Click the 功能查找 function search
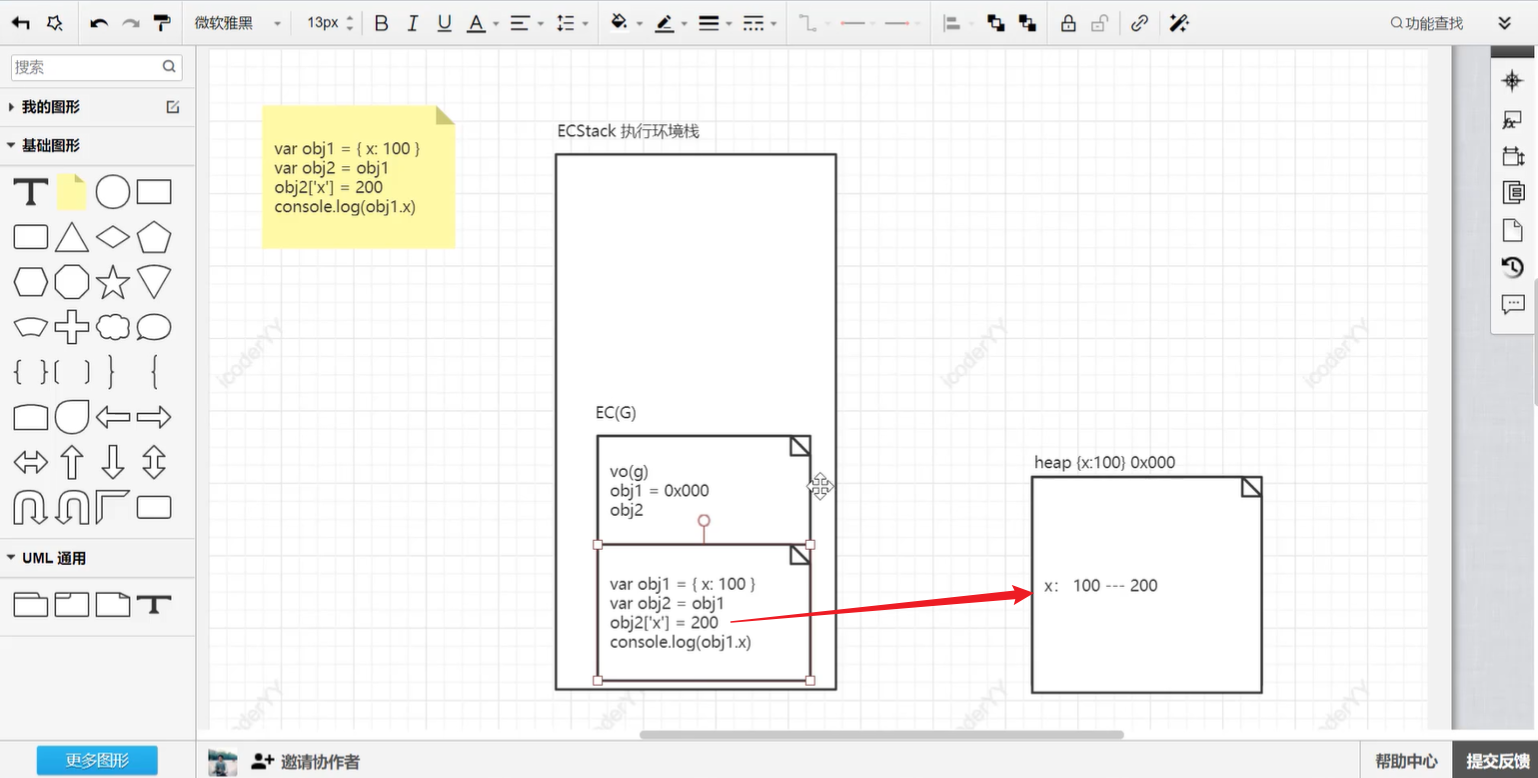This screenshot has height=778, width=1538. click(1427, 23)
